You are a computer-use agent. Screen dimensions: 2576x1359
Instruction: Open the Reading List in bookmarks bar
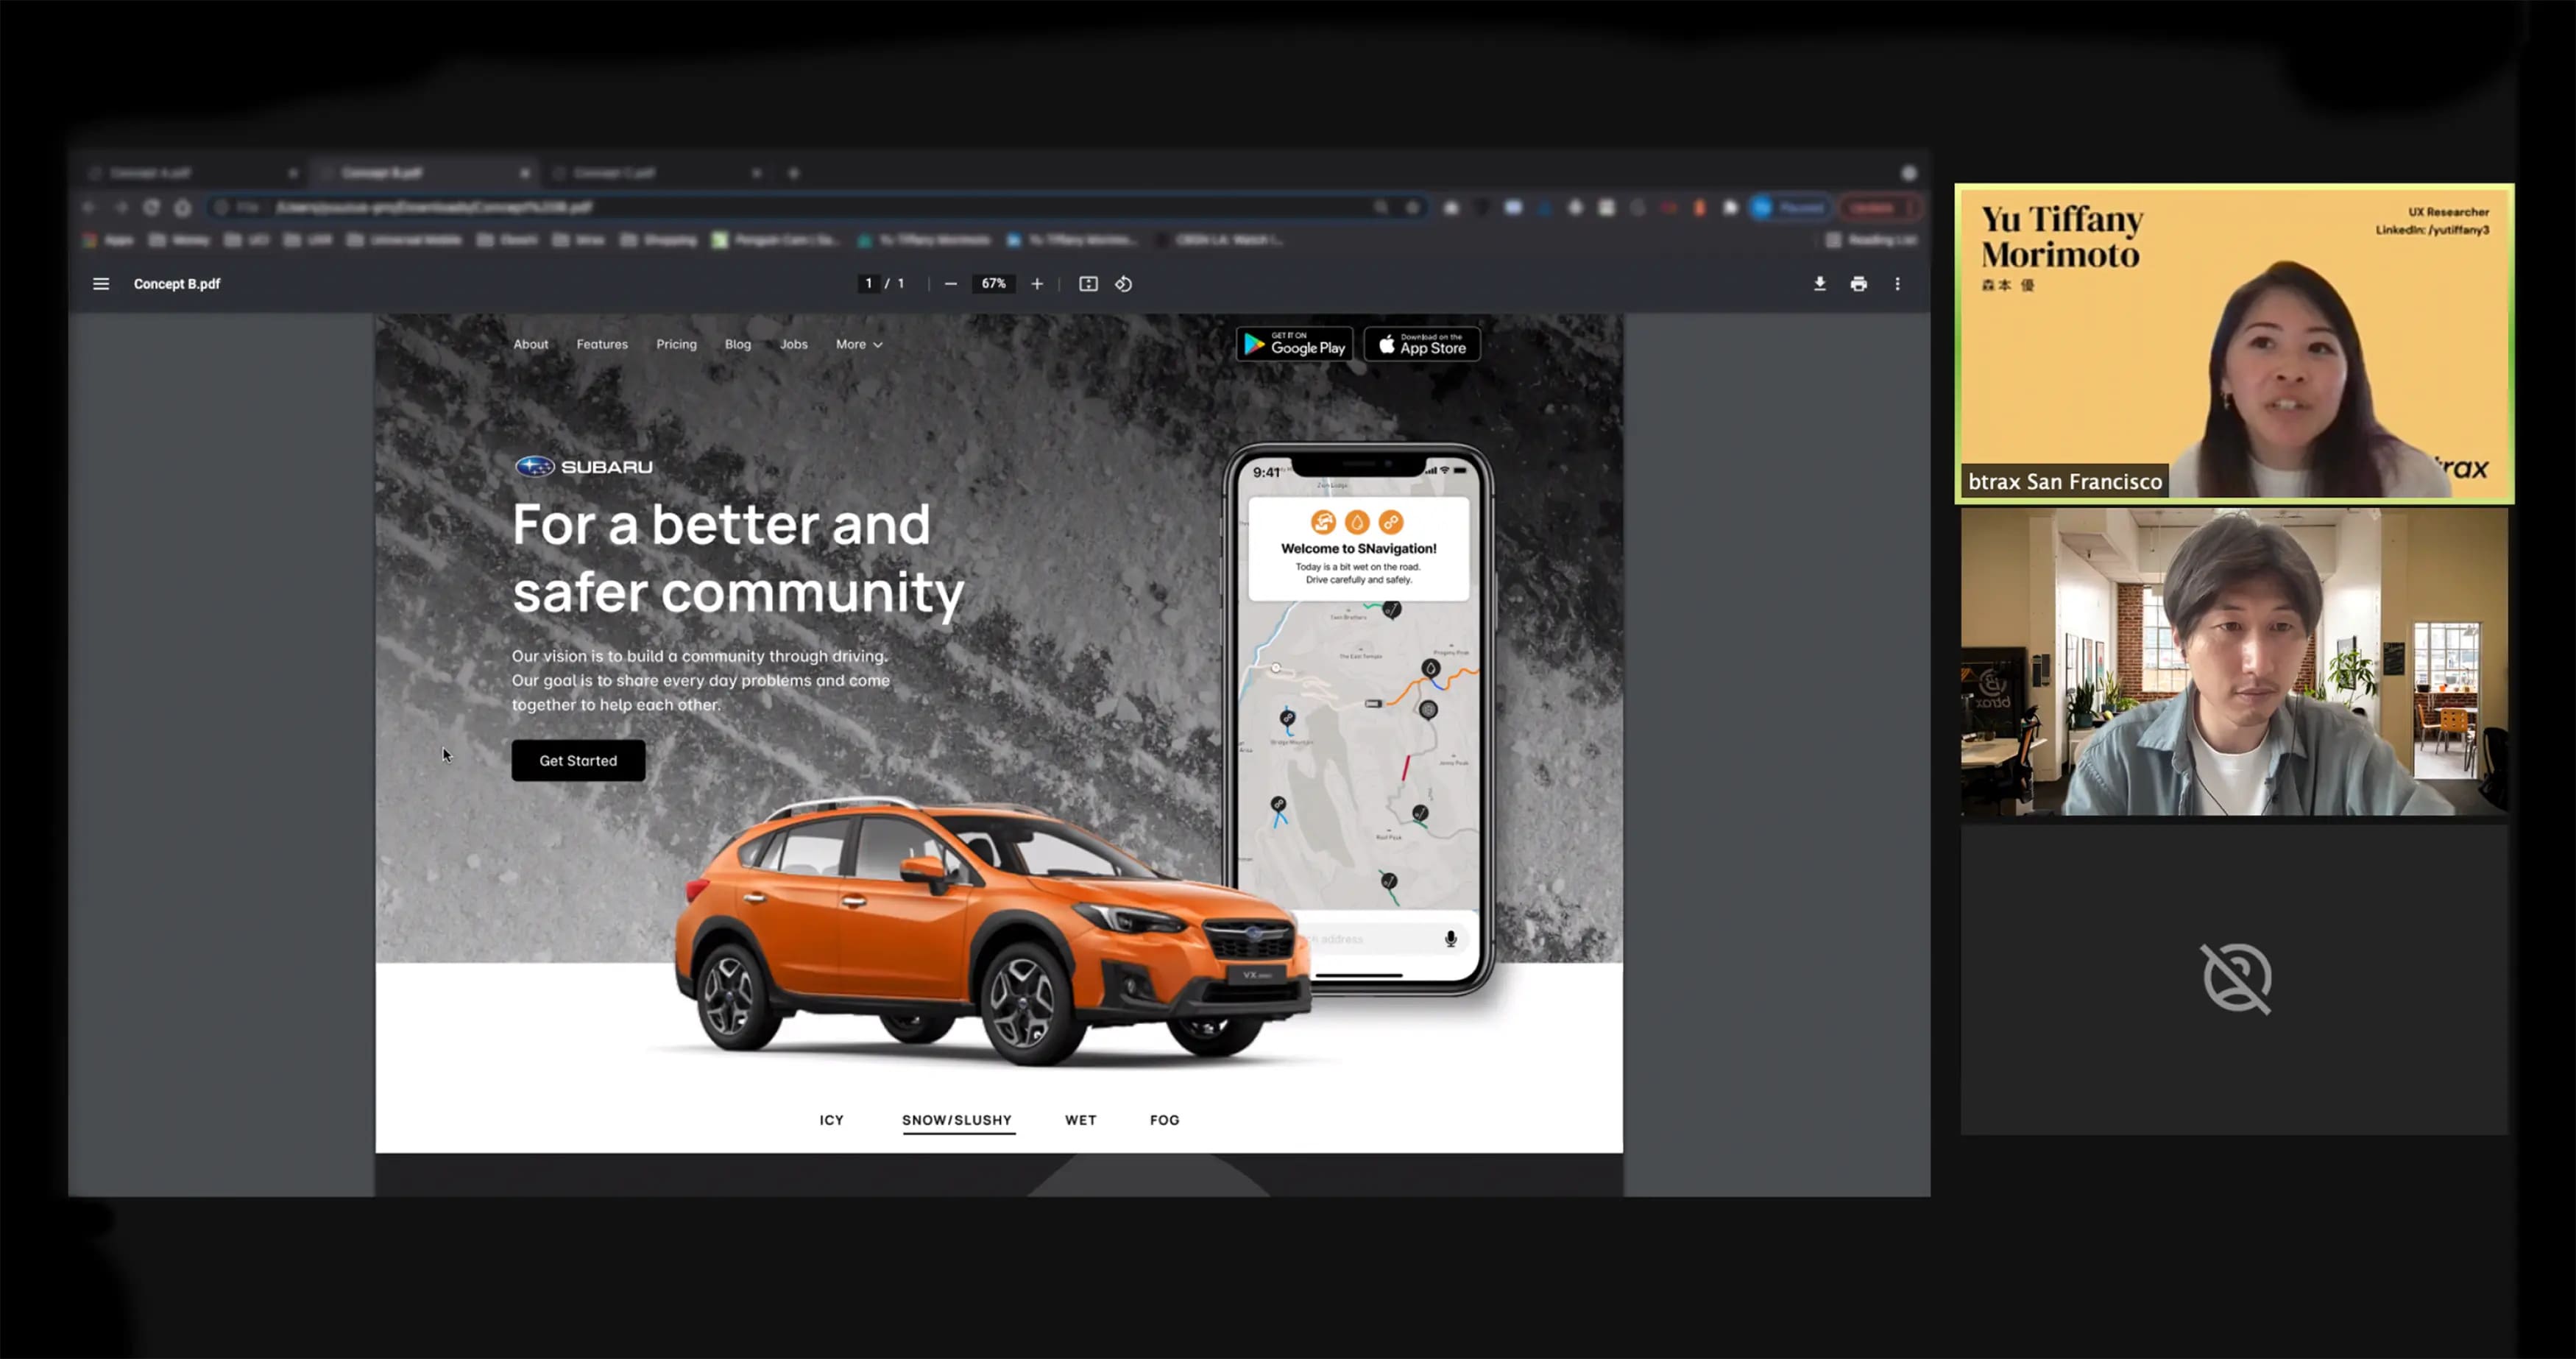(x=1871, y=240)
